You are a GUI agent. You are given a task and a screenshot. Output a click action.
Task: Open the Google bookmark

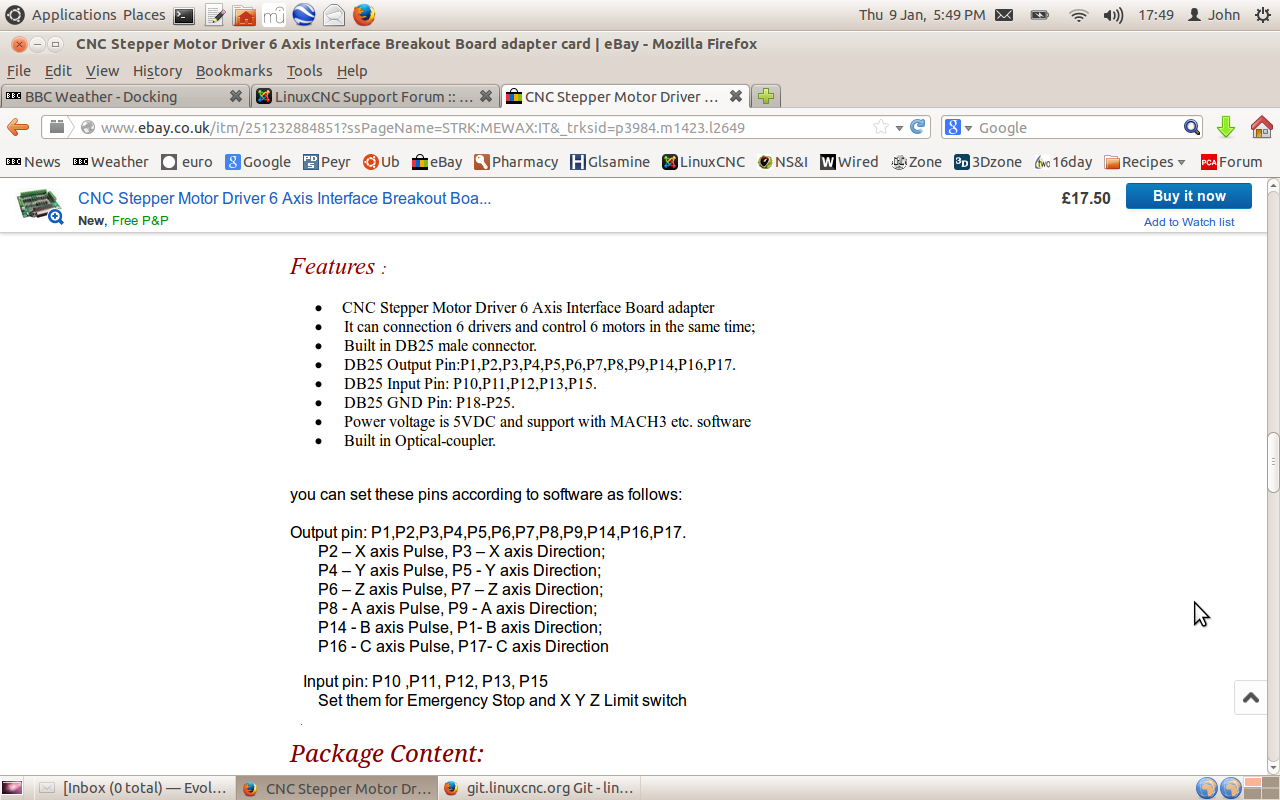(258, 162)
